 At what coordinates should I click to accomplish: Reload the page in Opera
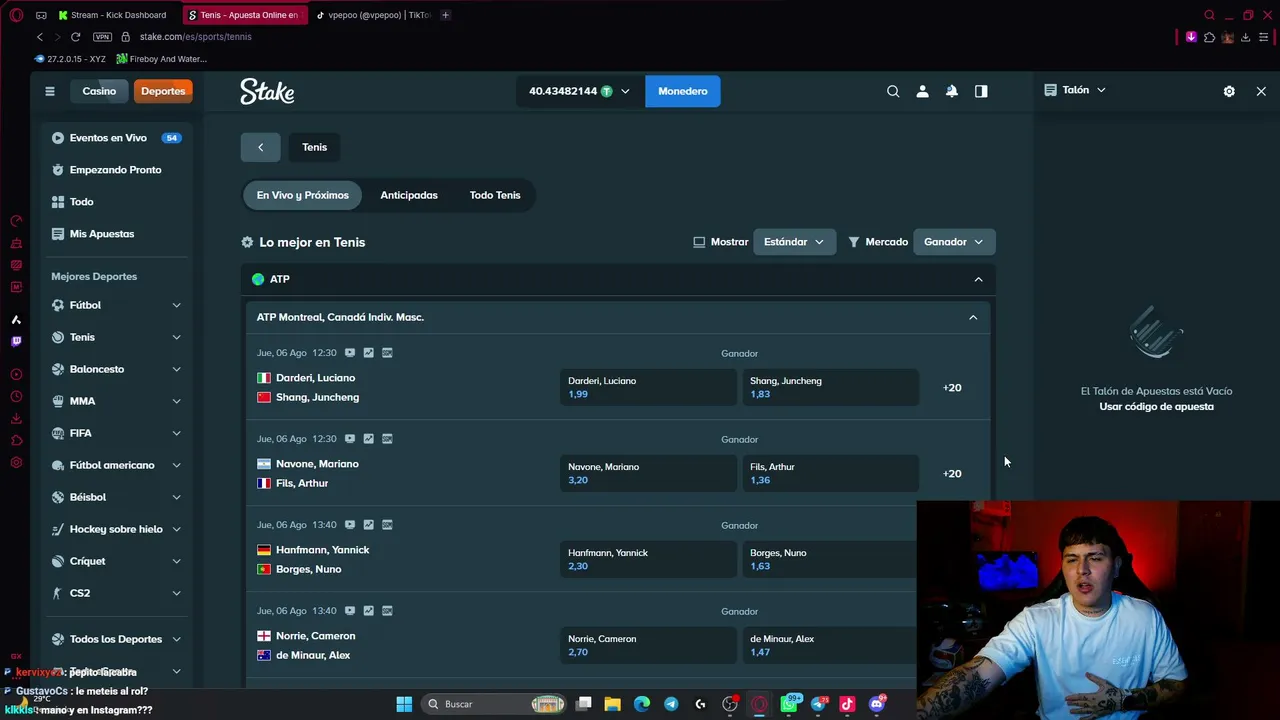click(x=75, y=37)
